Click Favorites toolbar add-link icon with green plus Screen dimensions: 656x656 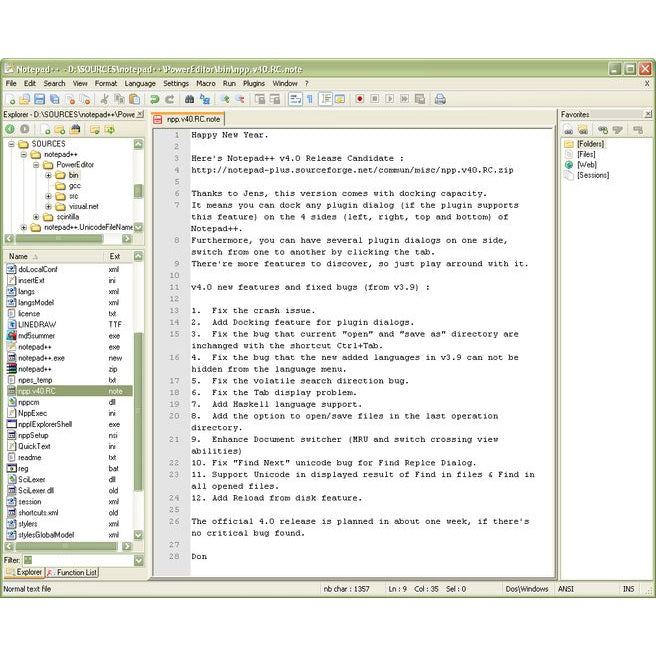pyautogui.click(x=602, y=130)
